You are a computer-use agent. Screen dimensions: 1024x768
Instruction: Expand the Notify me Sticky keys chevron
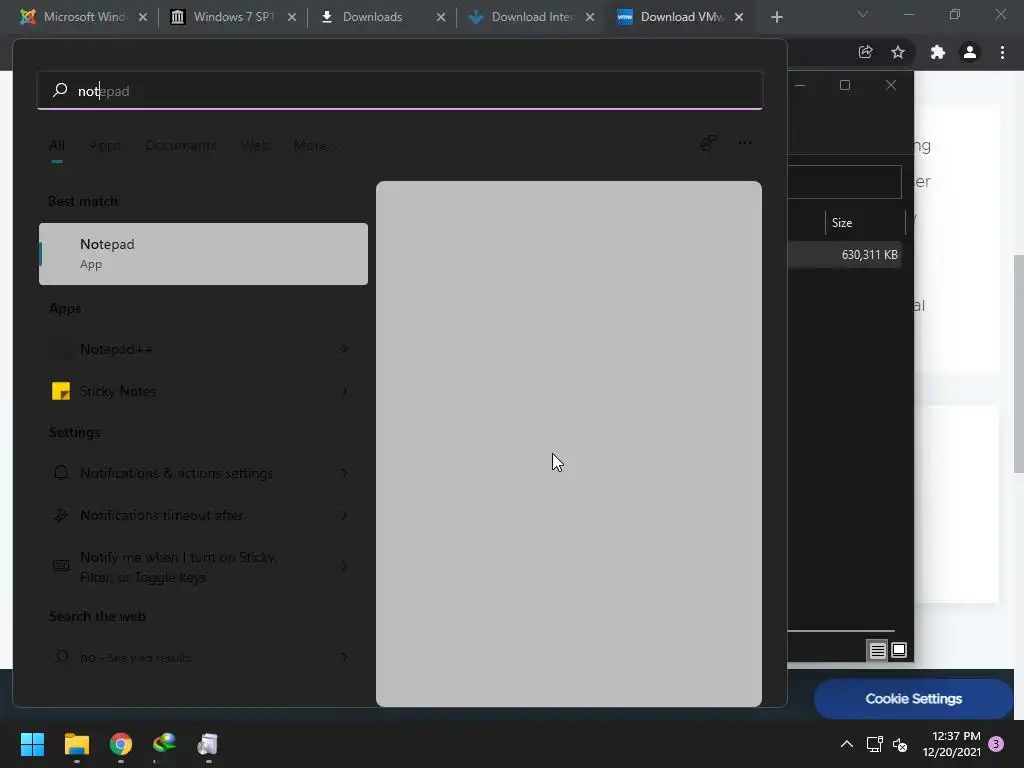coord(345,566)
